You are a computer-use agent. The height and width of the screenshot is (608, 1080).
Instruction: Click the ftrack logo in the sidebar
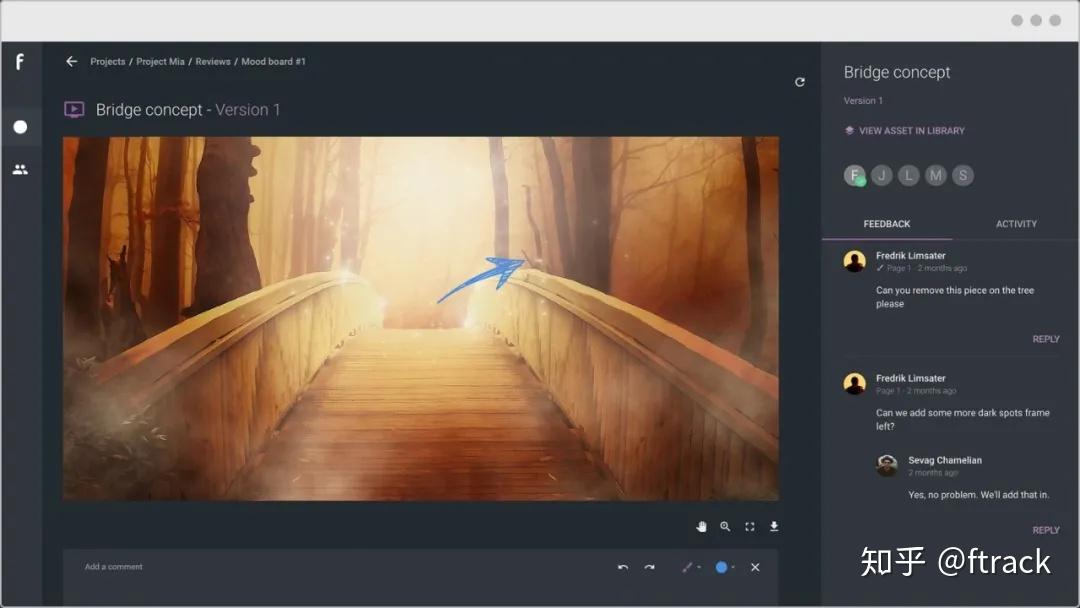(21, 62)
